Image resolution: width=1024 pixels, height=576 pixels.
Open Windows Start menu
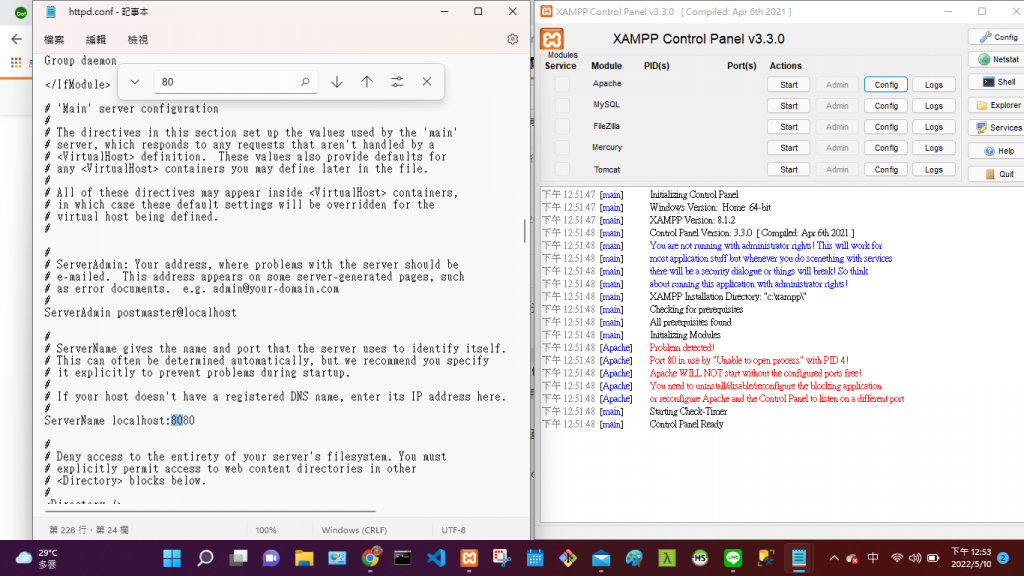[172, 558]
